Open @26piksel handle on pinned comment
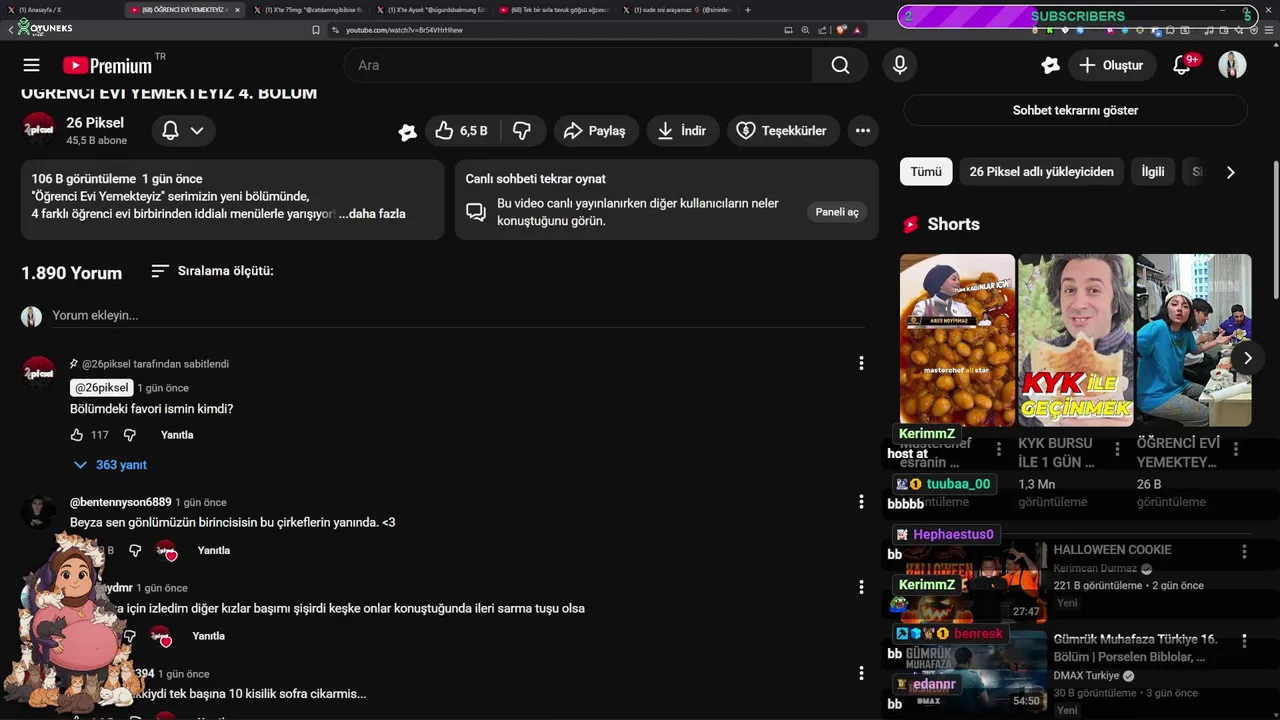Screen dimensions: 1280x720 pyautogui.click(x=102, y=388)
